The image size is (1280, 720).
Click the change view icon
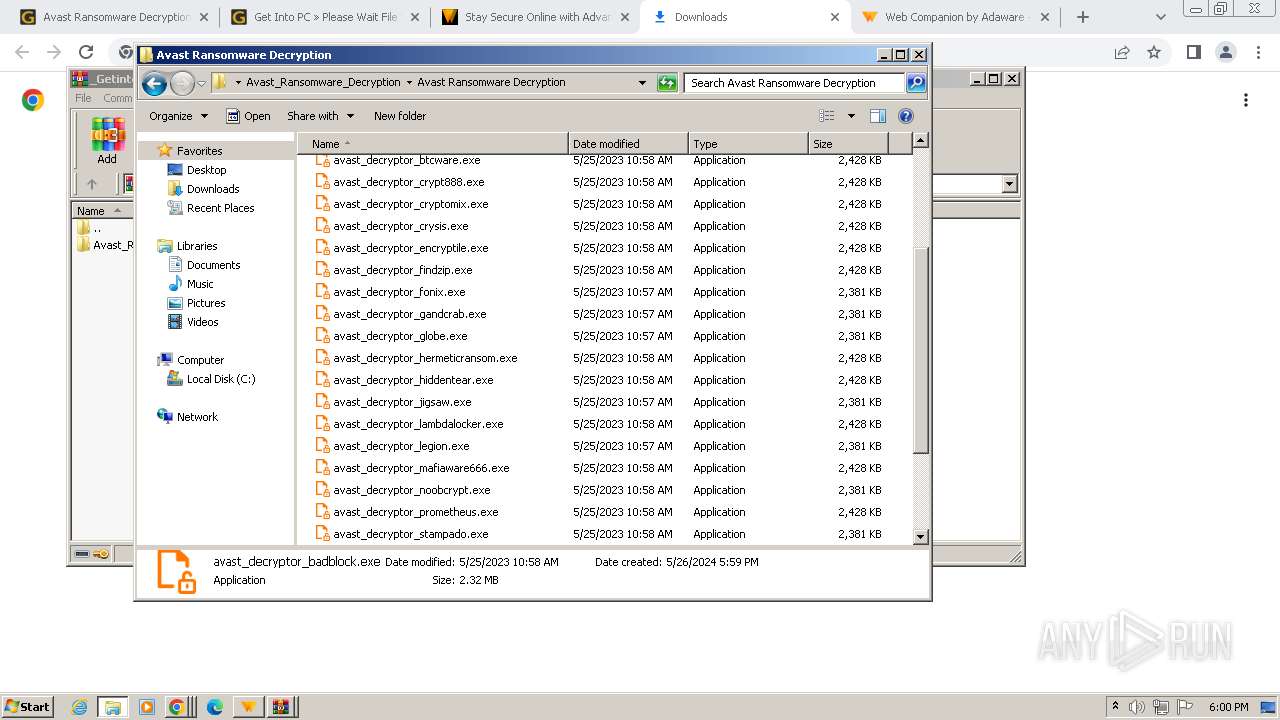827,116
